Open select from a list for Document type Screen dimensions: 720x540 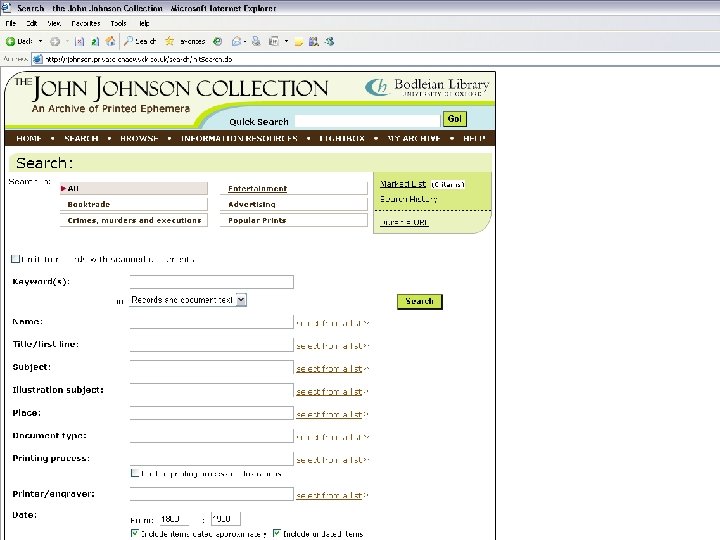332,437
